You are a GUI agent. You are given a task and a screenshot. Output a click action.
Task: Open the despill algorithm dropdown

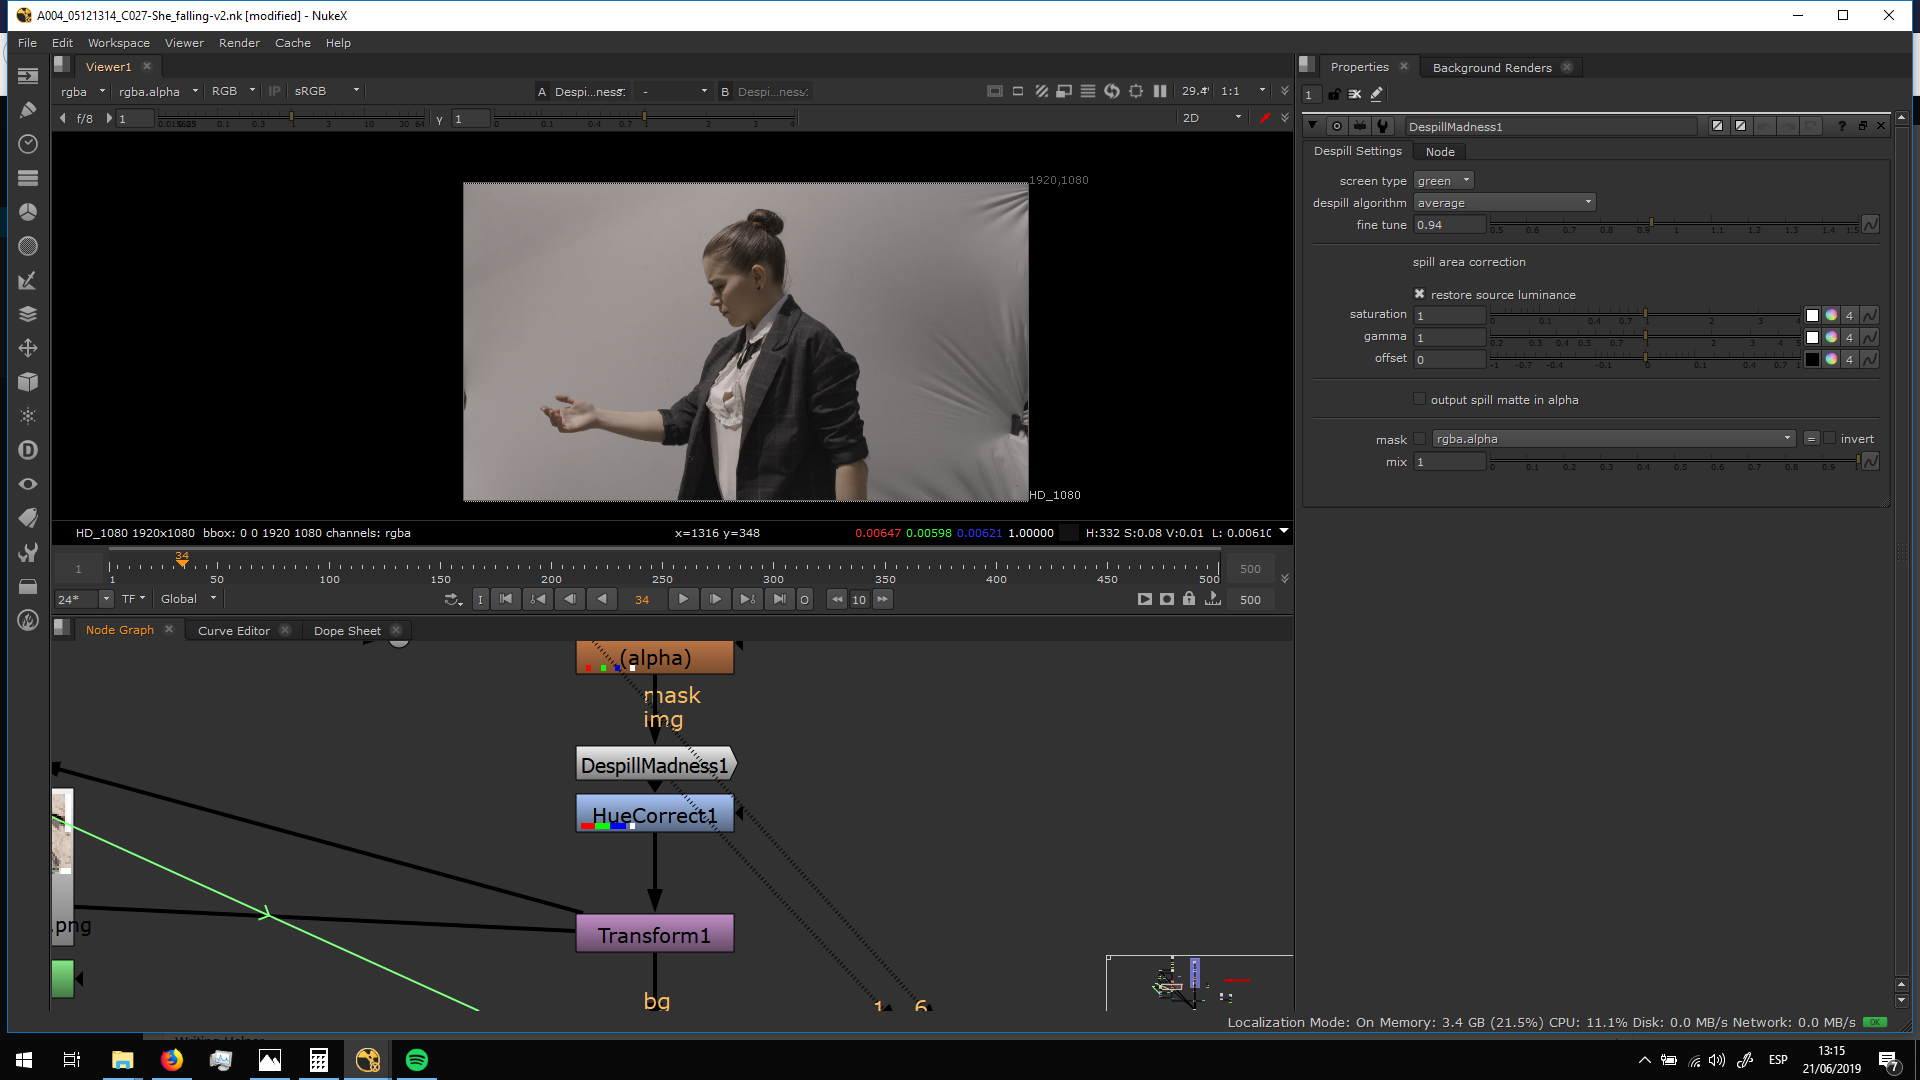coord(1504,203)
